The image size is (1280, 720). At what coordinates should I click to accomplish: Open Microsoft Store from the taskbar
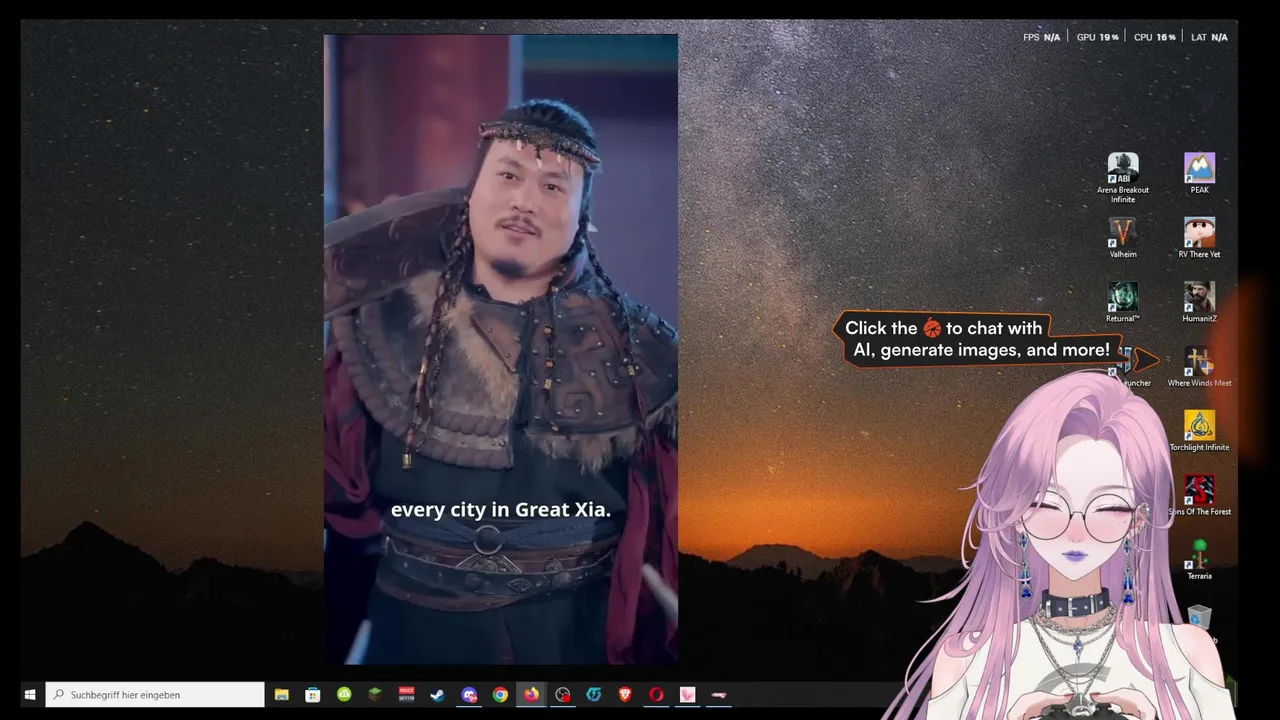pyautogui.click(x=313, y=694)
